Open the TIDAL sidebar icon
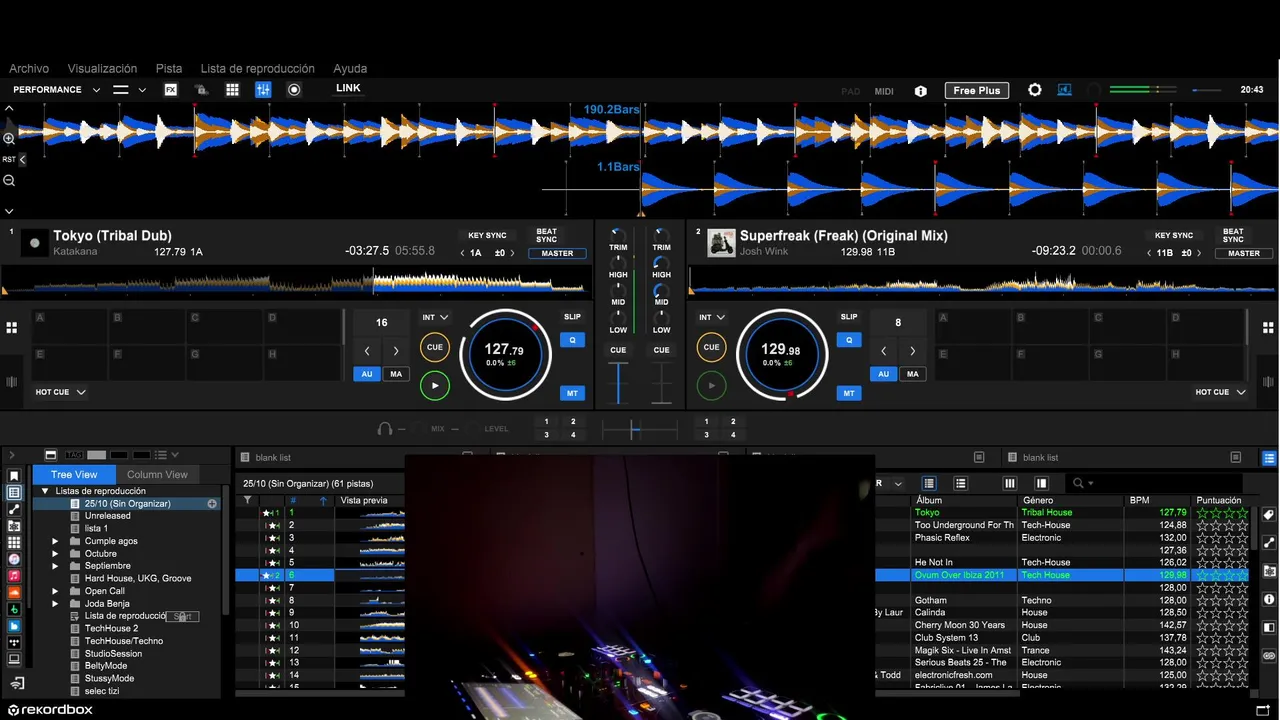Viewport: 1280px width, 720px height. (14, 642)
